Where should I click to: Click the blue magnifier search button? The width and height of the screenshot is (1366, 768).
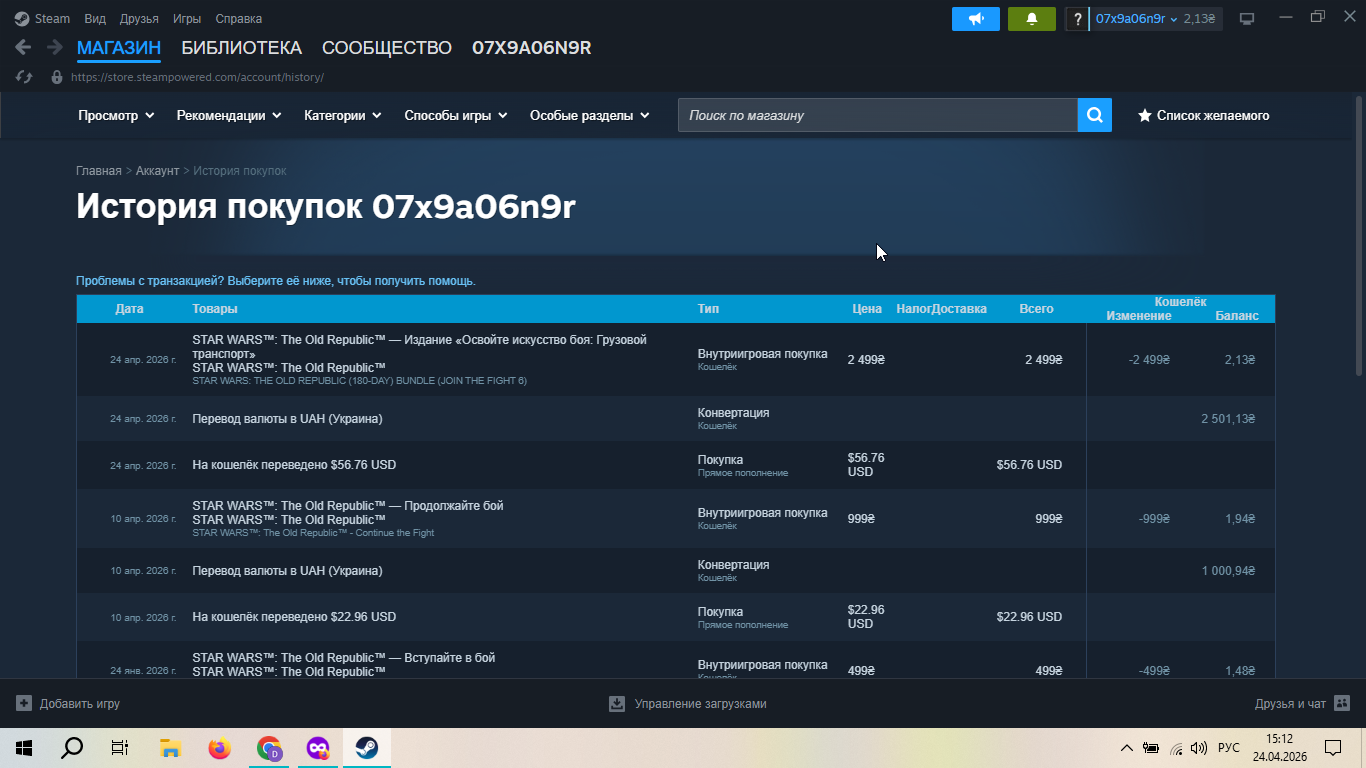[1095, 115]
